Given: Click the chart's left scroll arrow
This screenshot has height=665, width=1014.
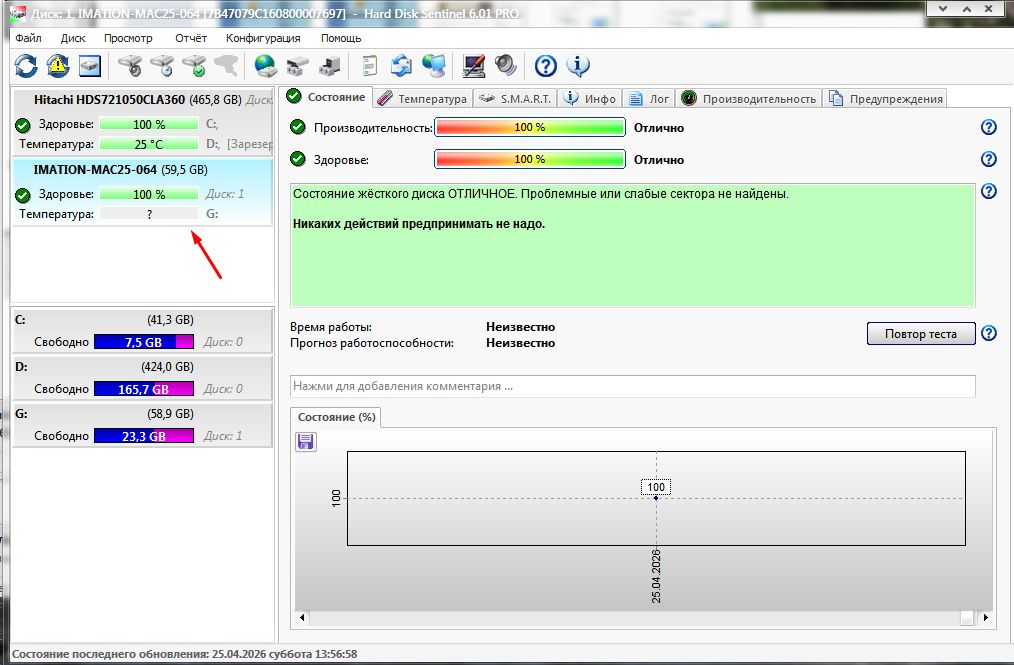Looking at the screenshot, I should tap(302, 617).
